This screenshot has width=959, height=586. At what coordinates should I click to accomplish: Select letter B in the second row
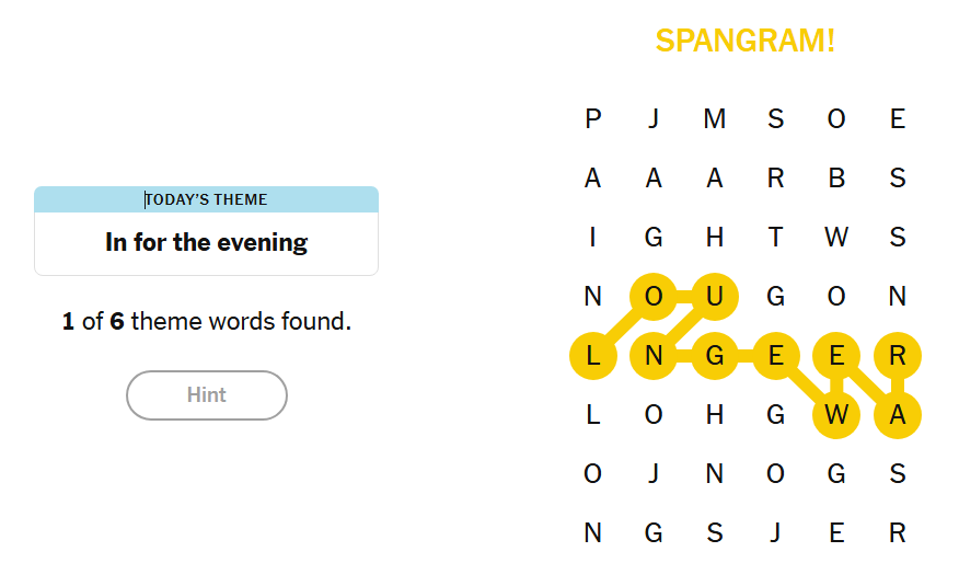[837, 179]
